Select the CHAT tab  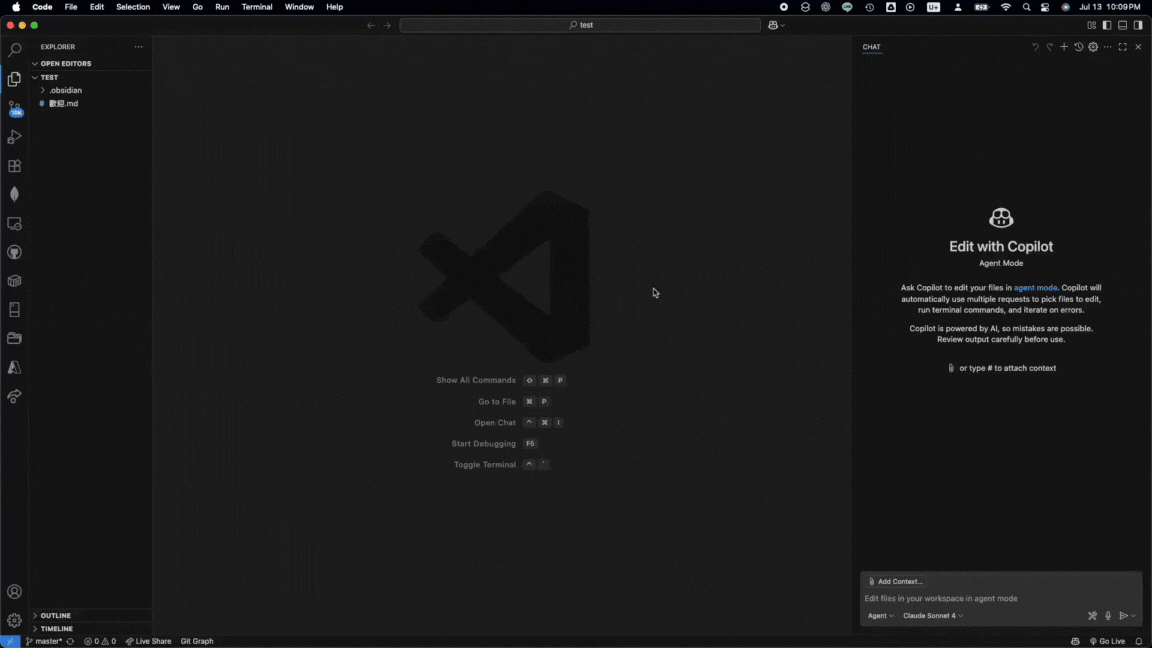[871, 47]
